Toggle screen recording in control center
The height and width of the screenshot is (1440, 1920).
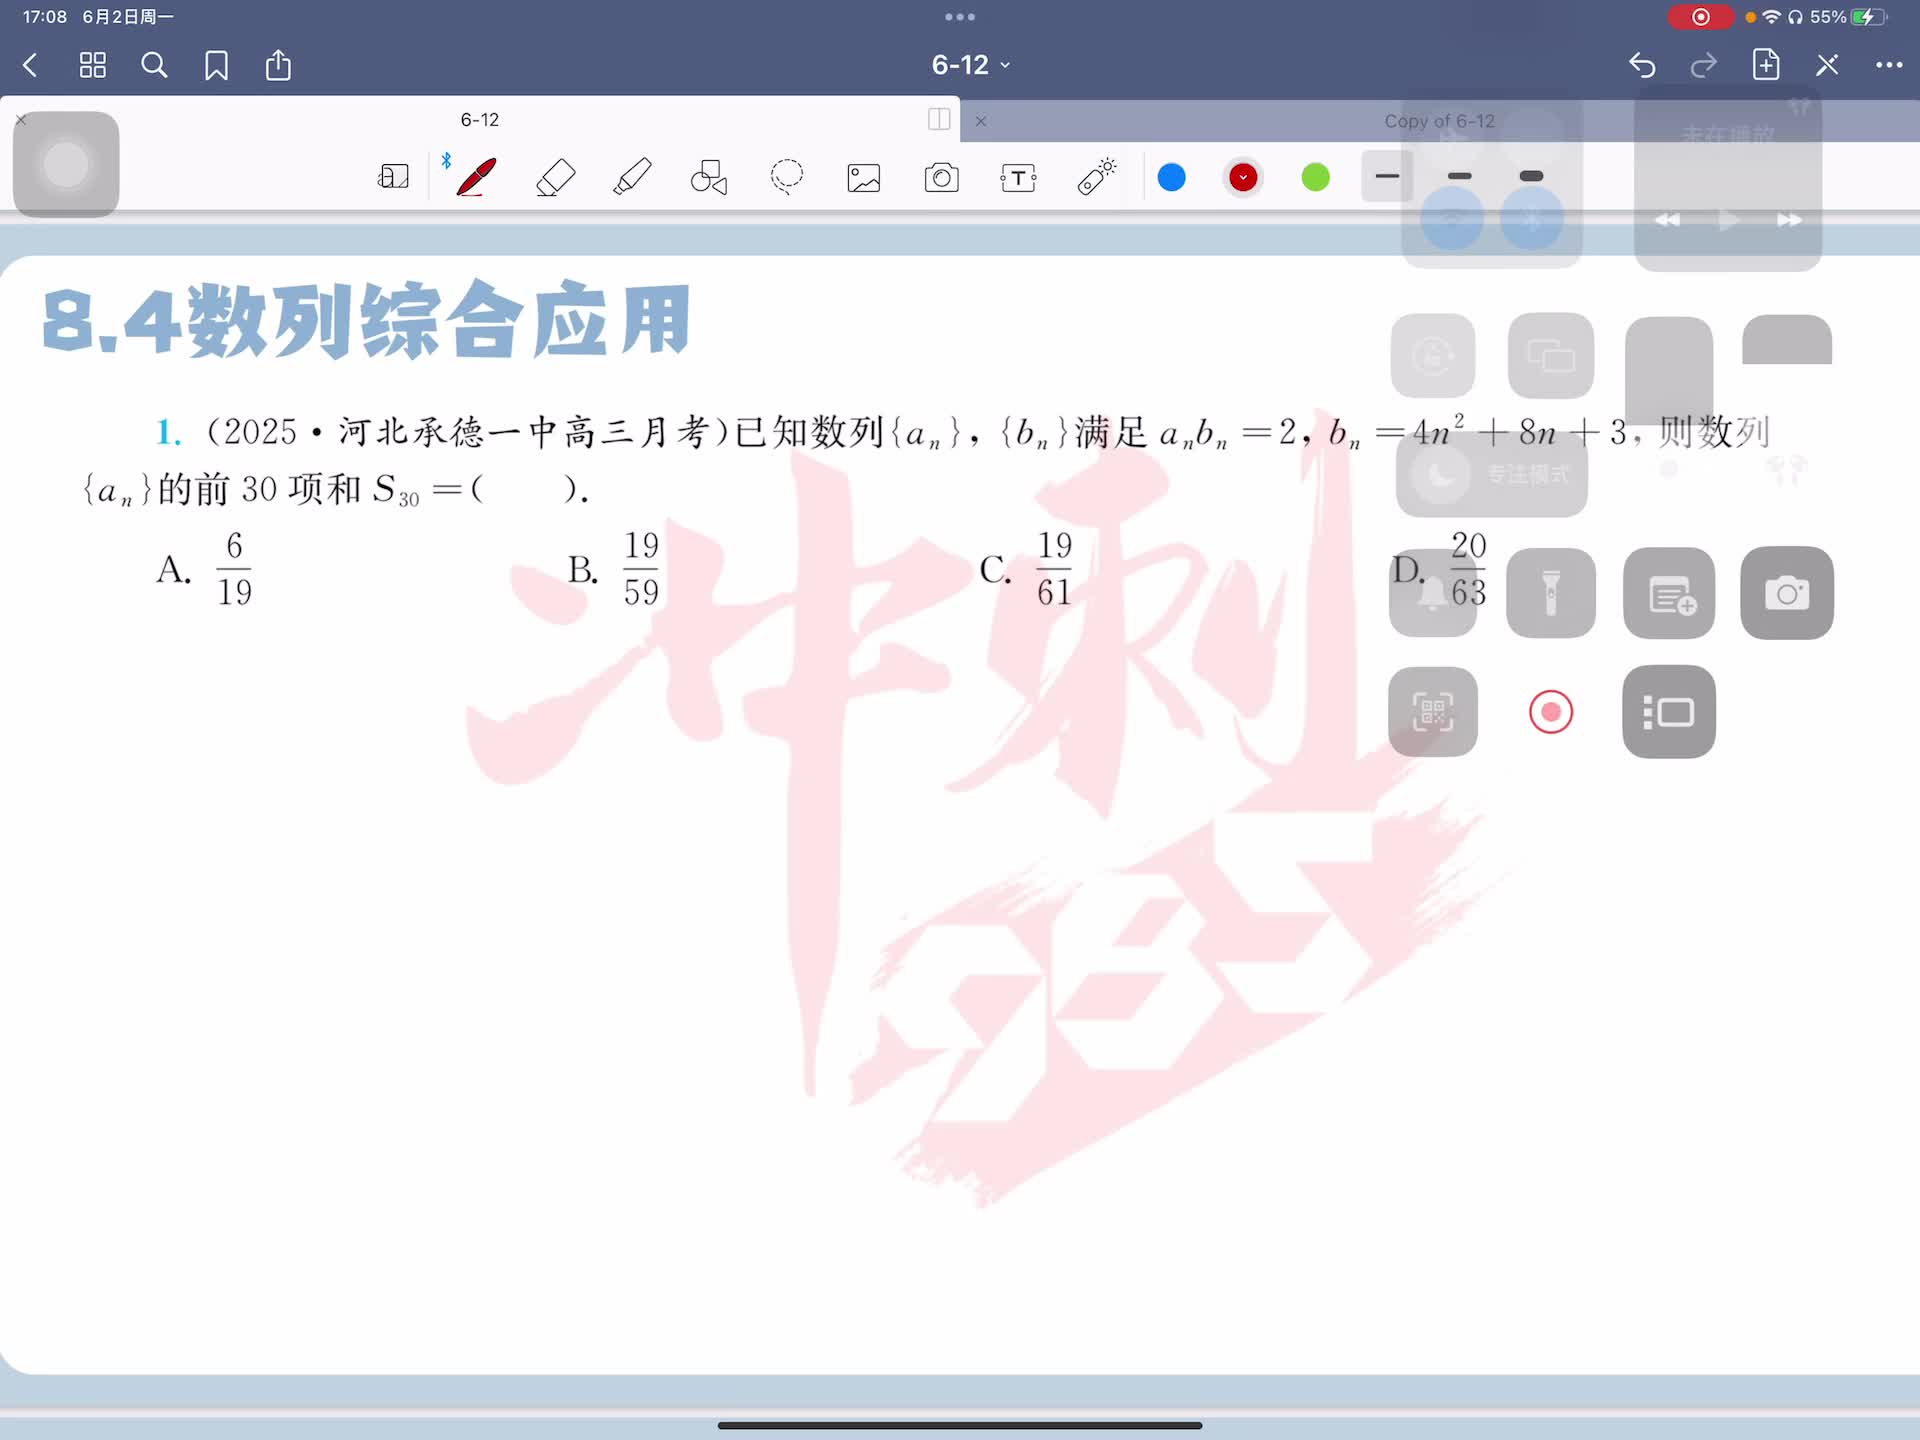click(1551, 712)
